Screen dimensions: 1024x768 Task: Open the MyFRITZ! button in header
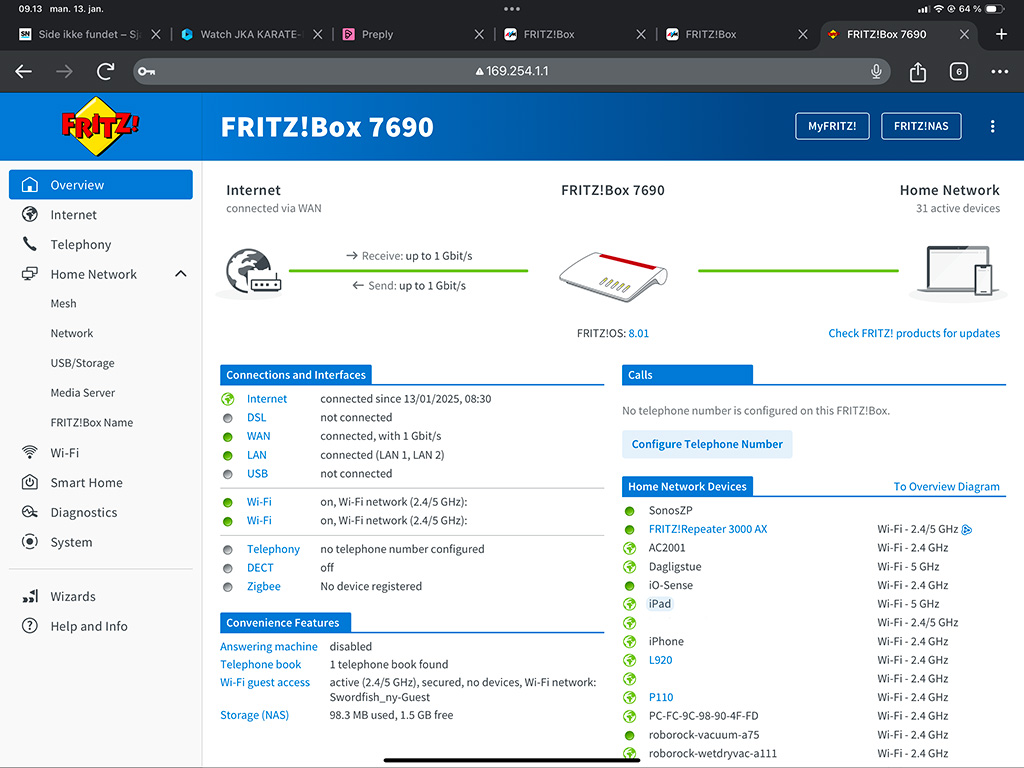[x=831, y=127]
